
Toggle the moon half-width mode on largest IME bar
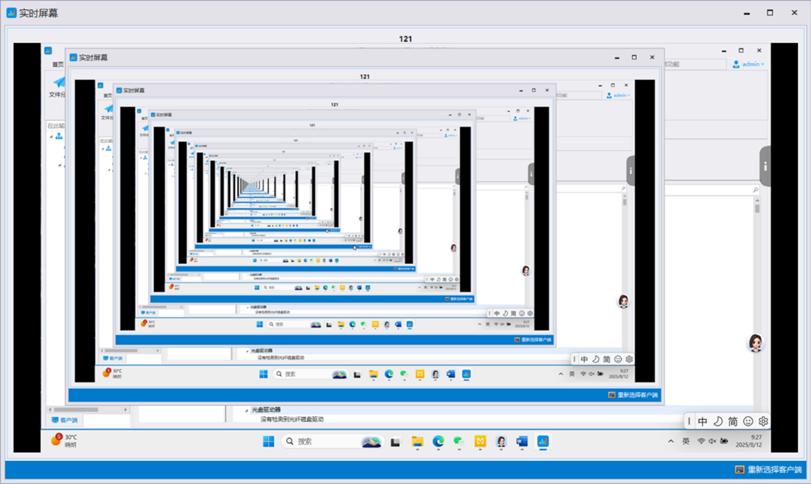(x=718, y=422)
